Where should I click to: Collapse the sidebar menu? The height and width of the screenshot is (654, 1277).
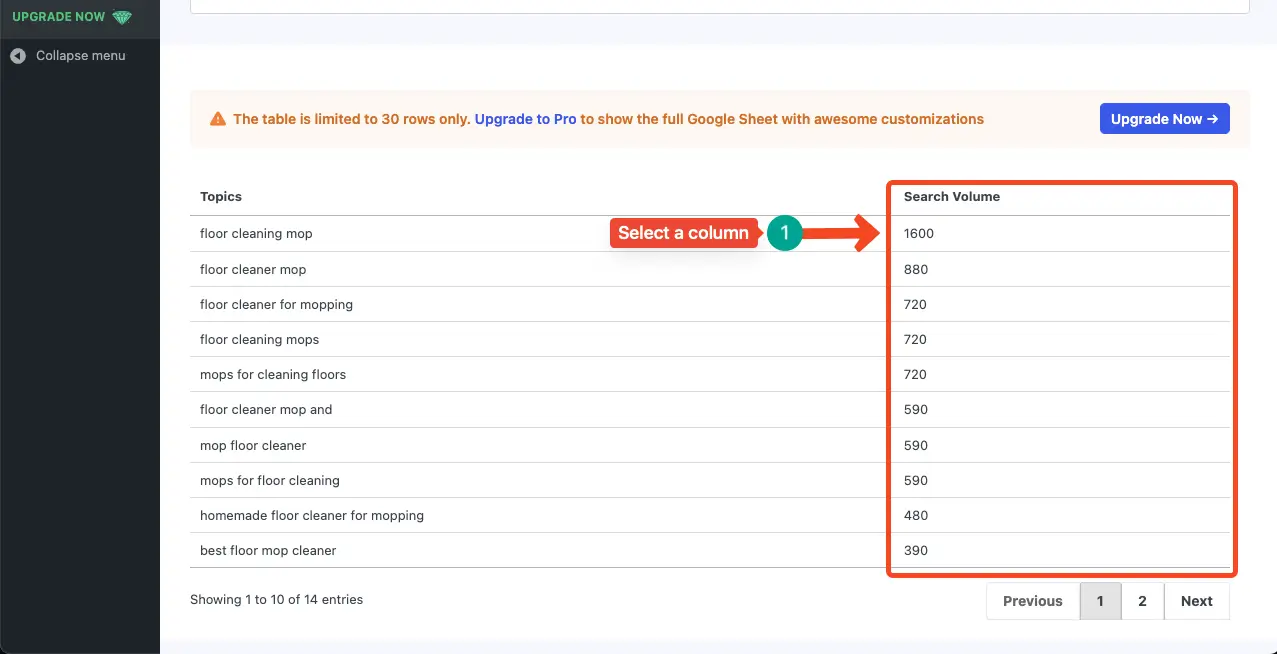(68, 56)
